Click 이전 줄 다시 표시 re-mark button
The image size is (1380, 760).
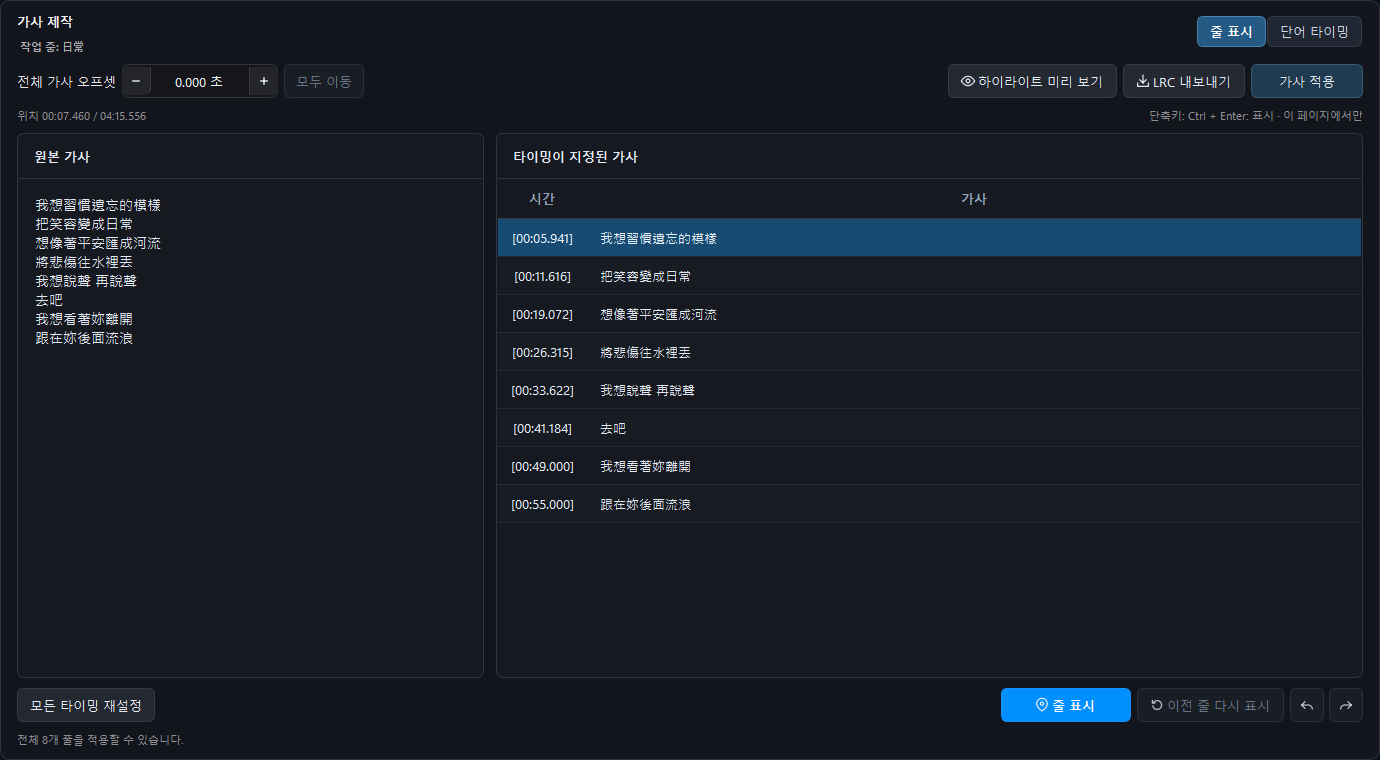coord(1210,705)
